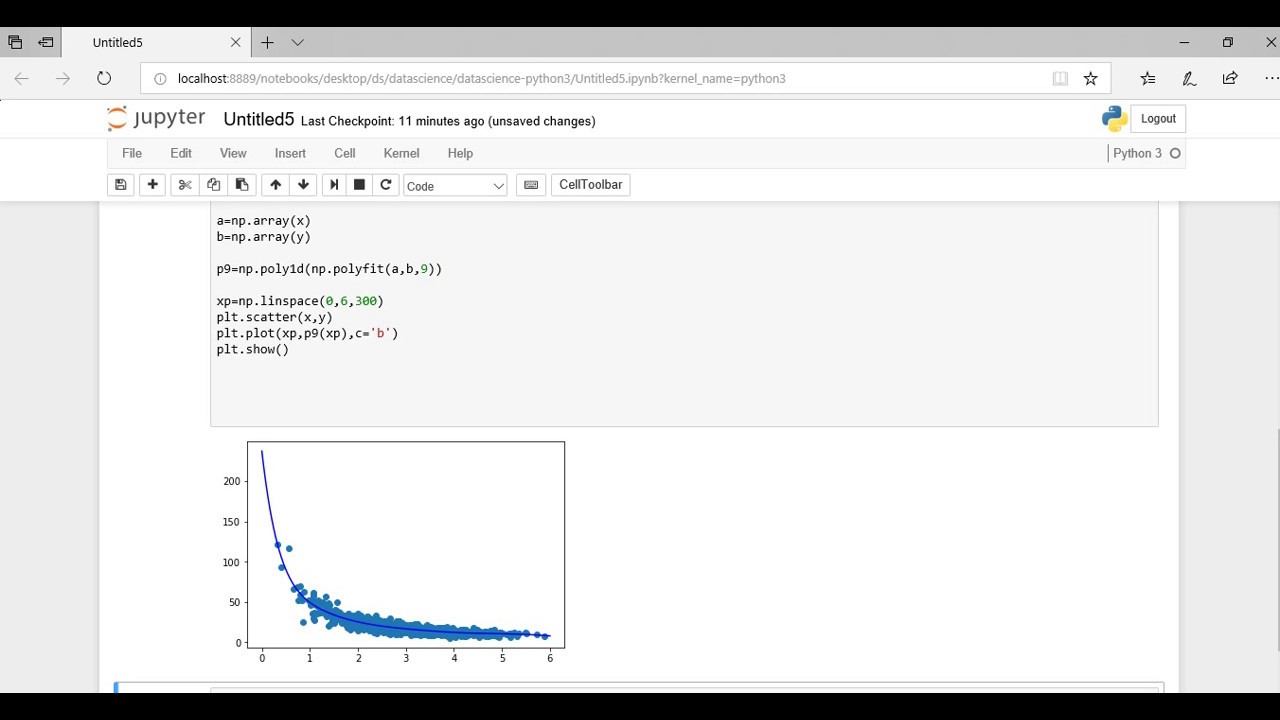The height and width of the screenshot is (720, 1280).
Task: Show tab previews chevron
Action: tap(297, 43)
